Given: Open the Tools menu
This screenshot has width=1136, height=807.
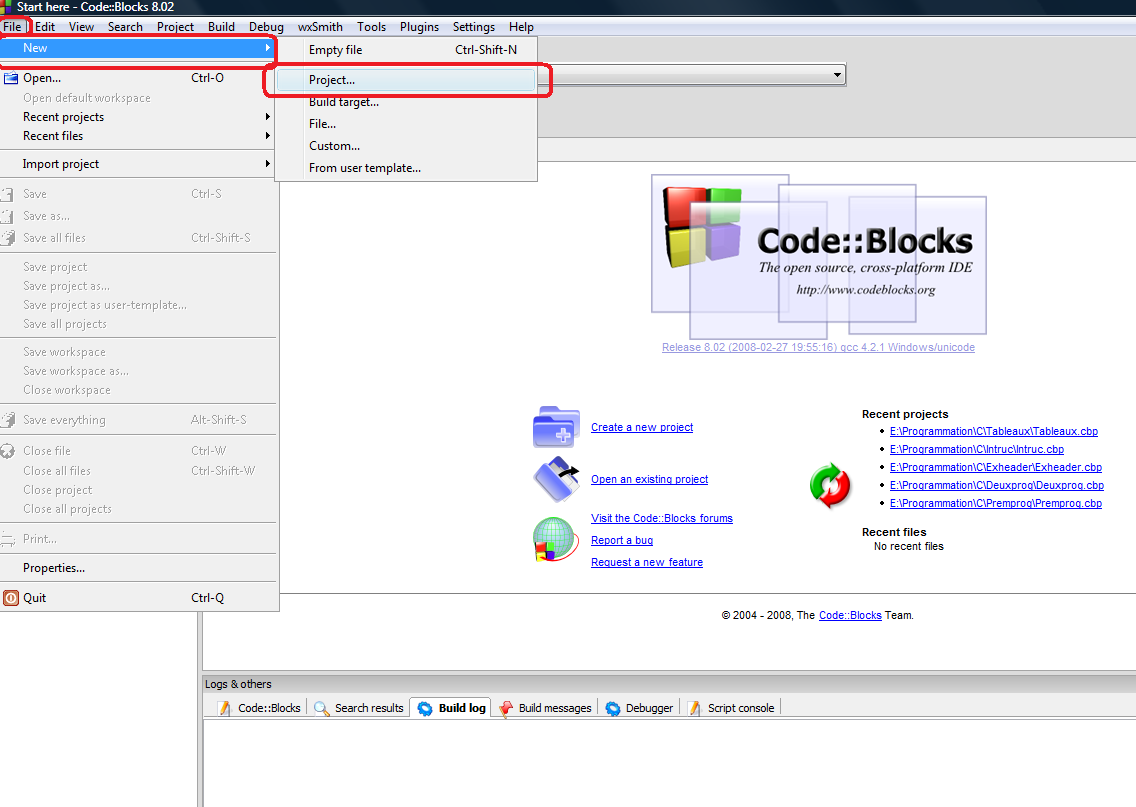Looking at the screenshot, I should [x=371, y=27].
